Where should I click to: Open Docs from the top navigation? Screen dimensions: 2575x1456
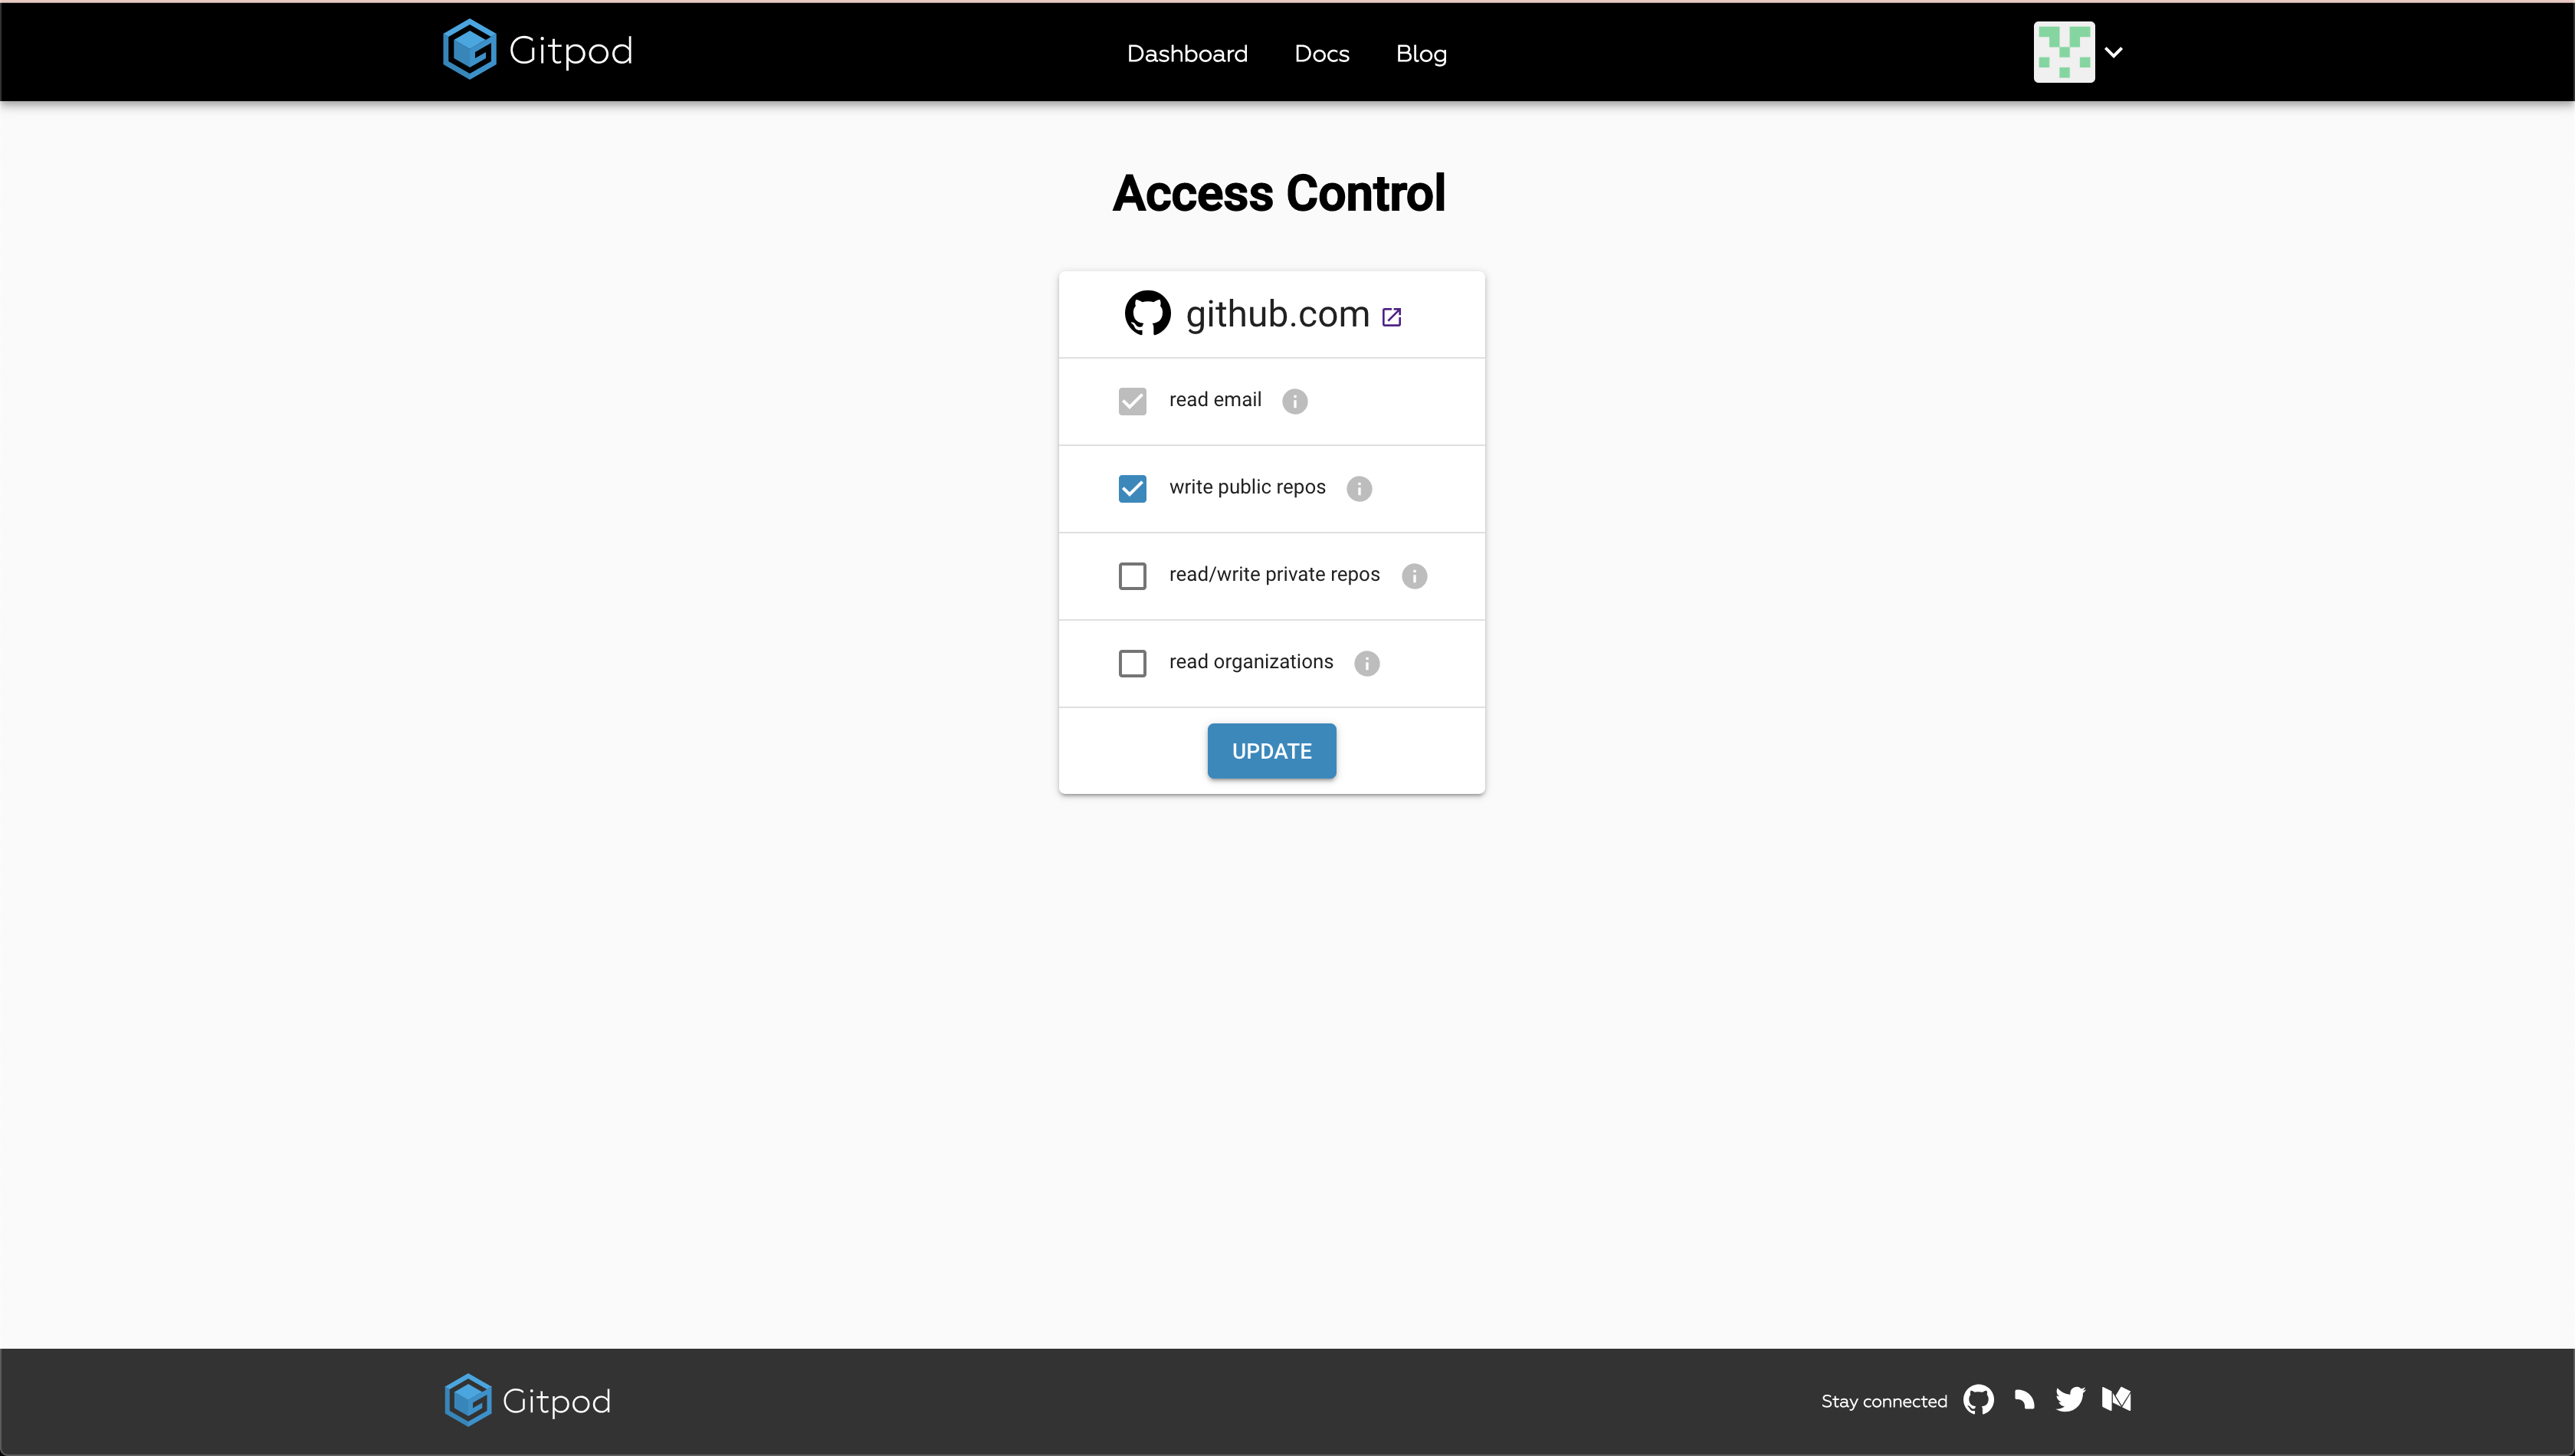(1321, 54)
